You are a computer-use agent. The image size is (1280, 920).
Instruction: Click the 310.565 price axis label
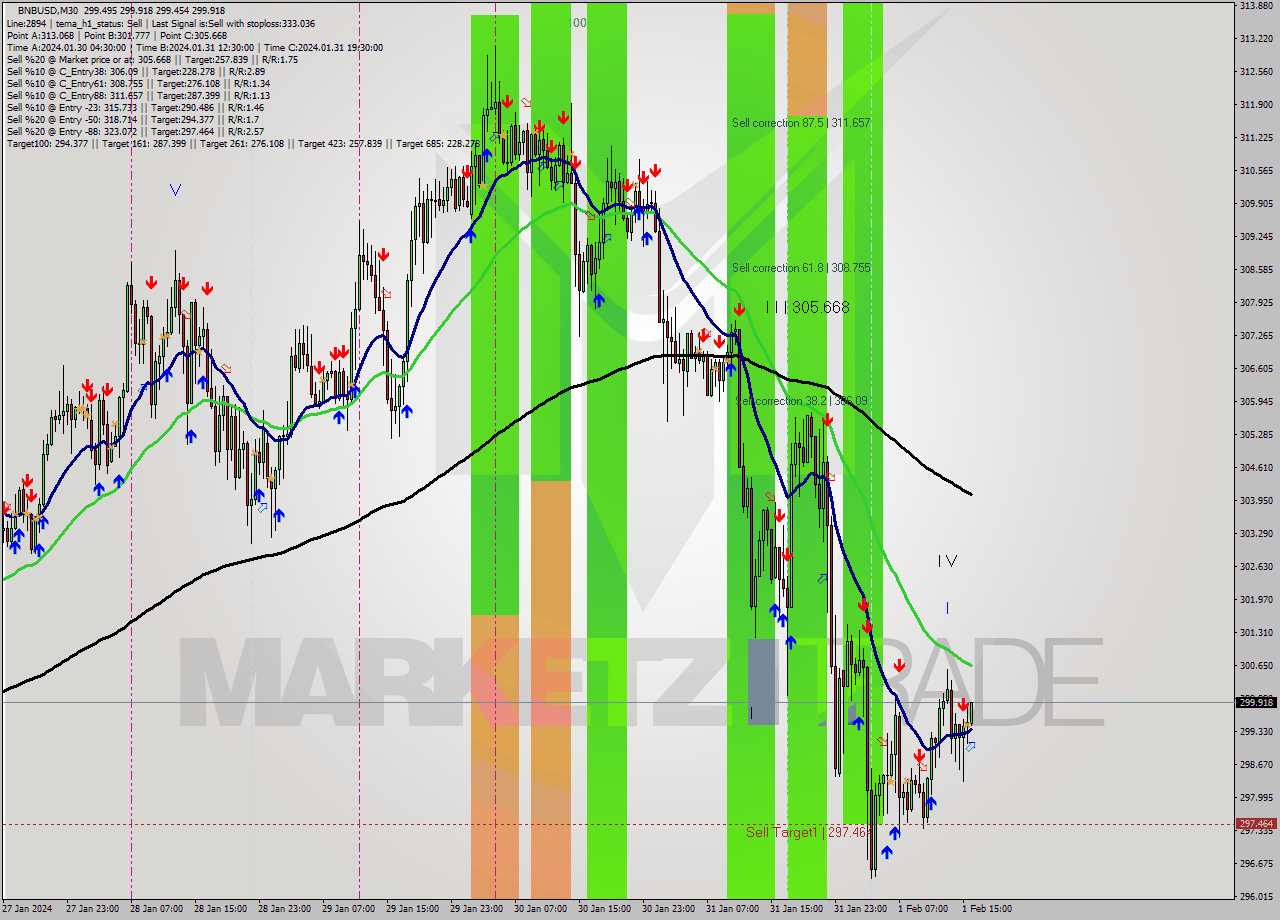click(1256, 170)
